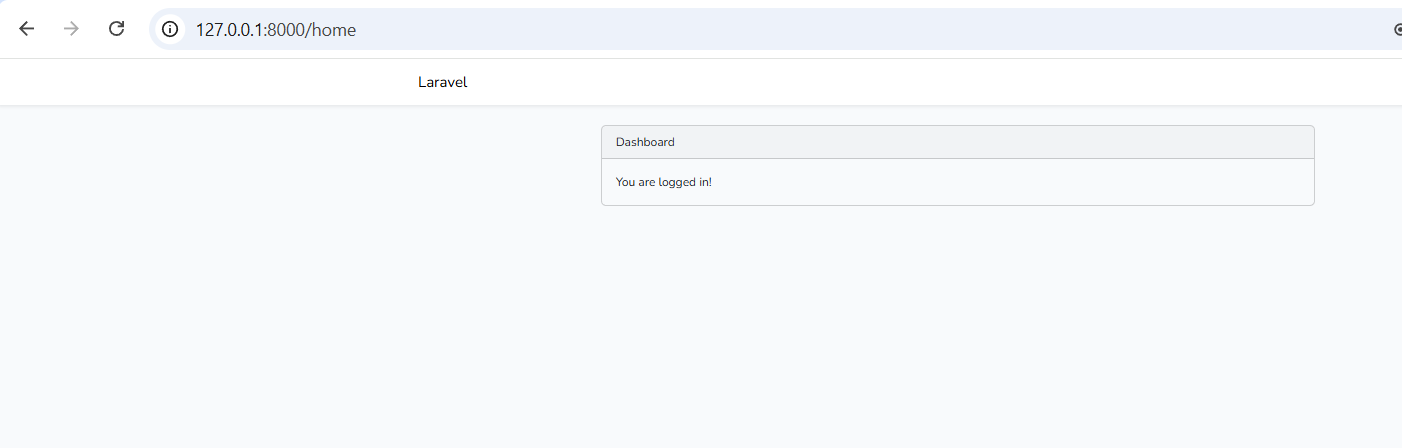The width and height of the screenshot is (1402, 448).
Task: View site information via the info icon
Action: point(170,30)
